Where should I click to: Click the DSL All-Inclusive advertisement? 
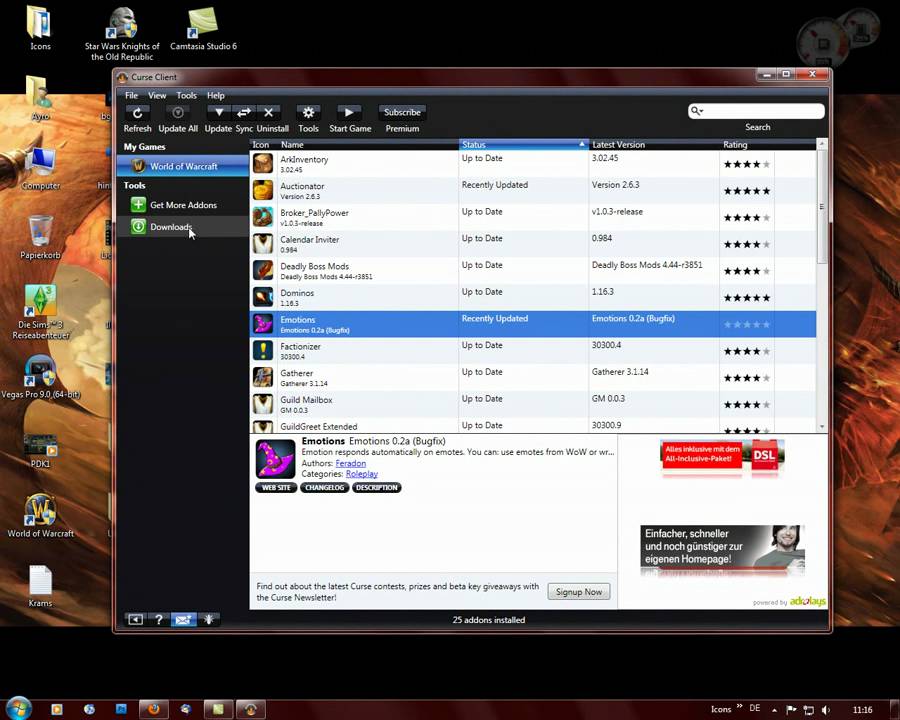click(x=722, y=456)
